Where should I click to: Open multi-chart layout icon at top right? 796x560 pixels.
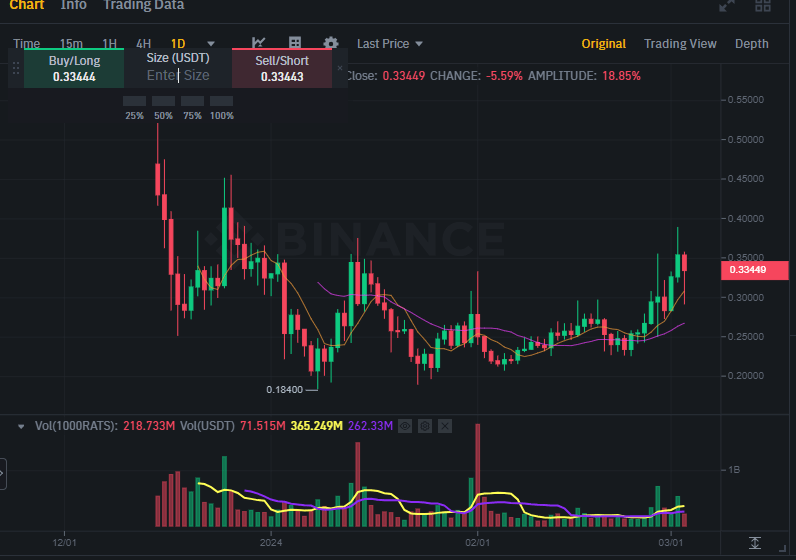pos(762,6)
